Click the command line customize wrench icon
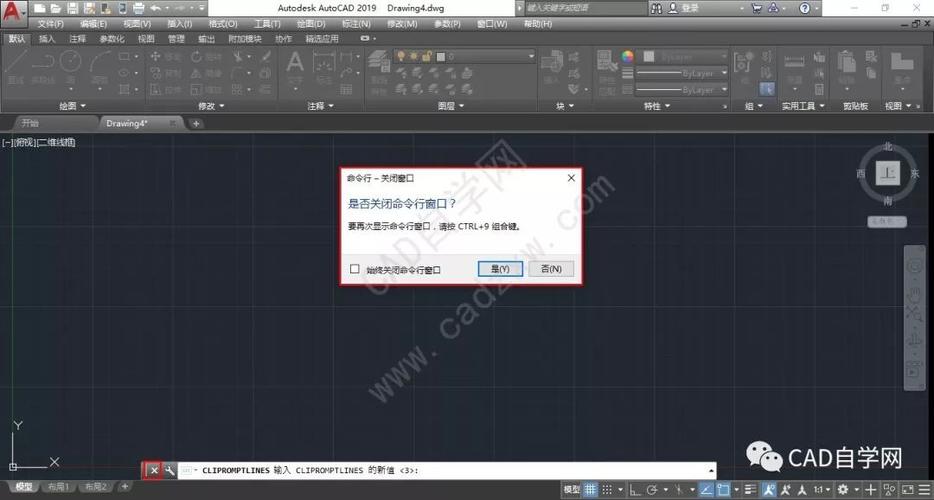934x500 pixels. [x=170, y=470]
